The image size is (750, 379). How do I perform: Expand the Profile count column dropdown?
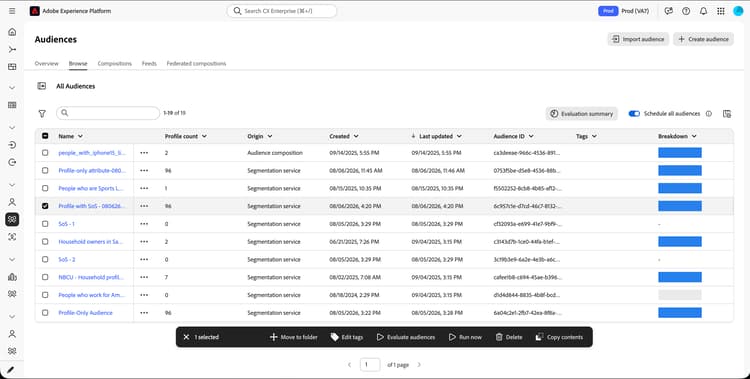pos(204,136)
